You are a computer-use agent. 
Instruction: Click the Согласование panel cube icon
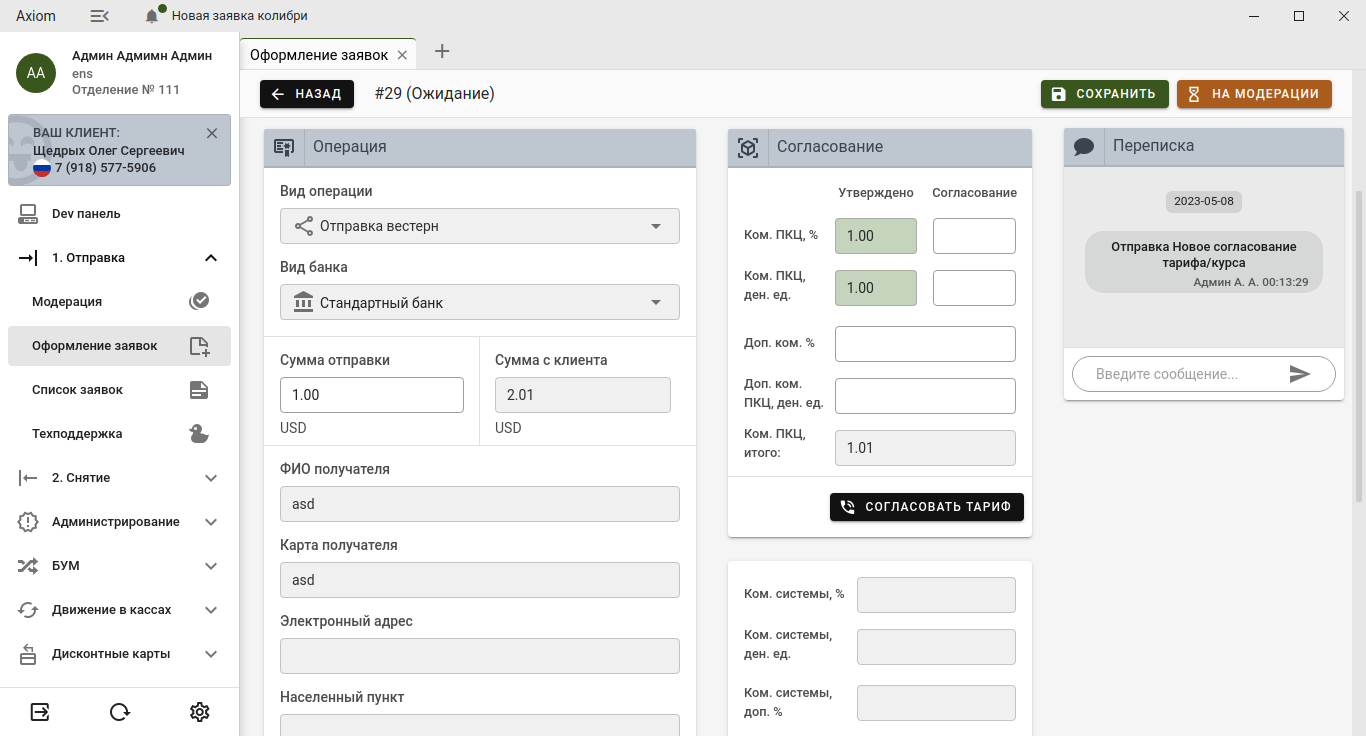(x=748, y=147)
